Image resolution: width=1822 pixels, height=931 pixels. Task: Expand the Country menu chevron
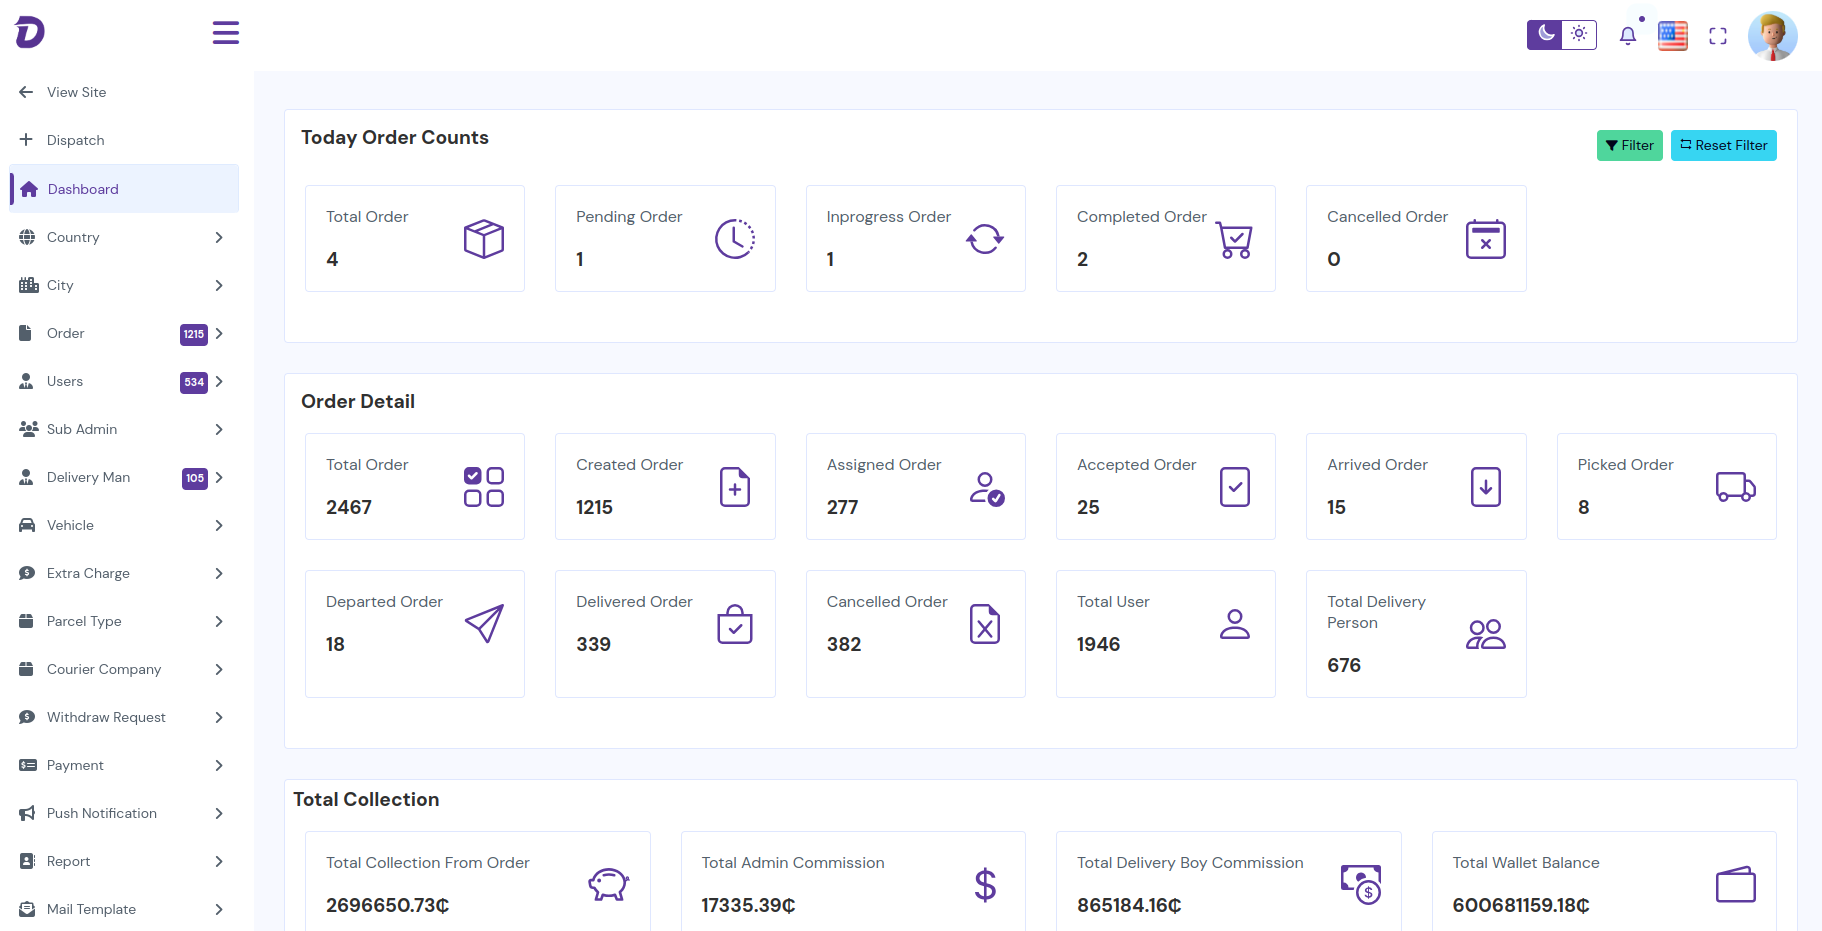click(219, 237)
